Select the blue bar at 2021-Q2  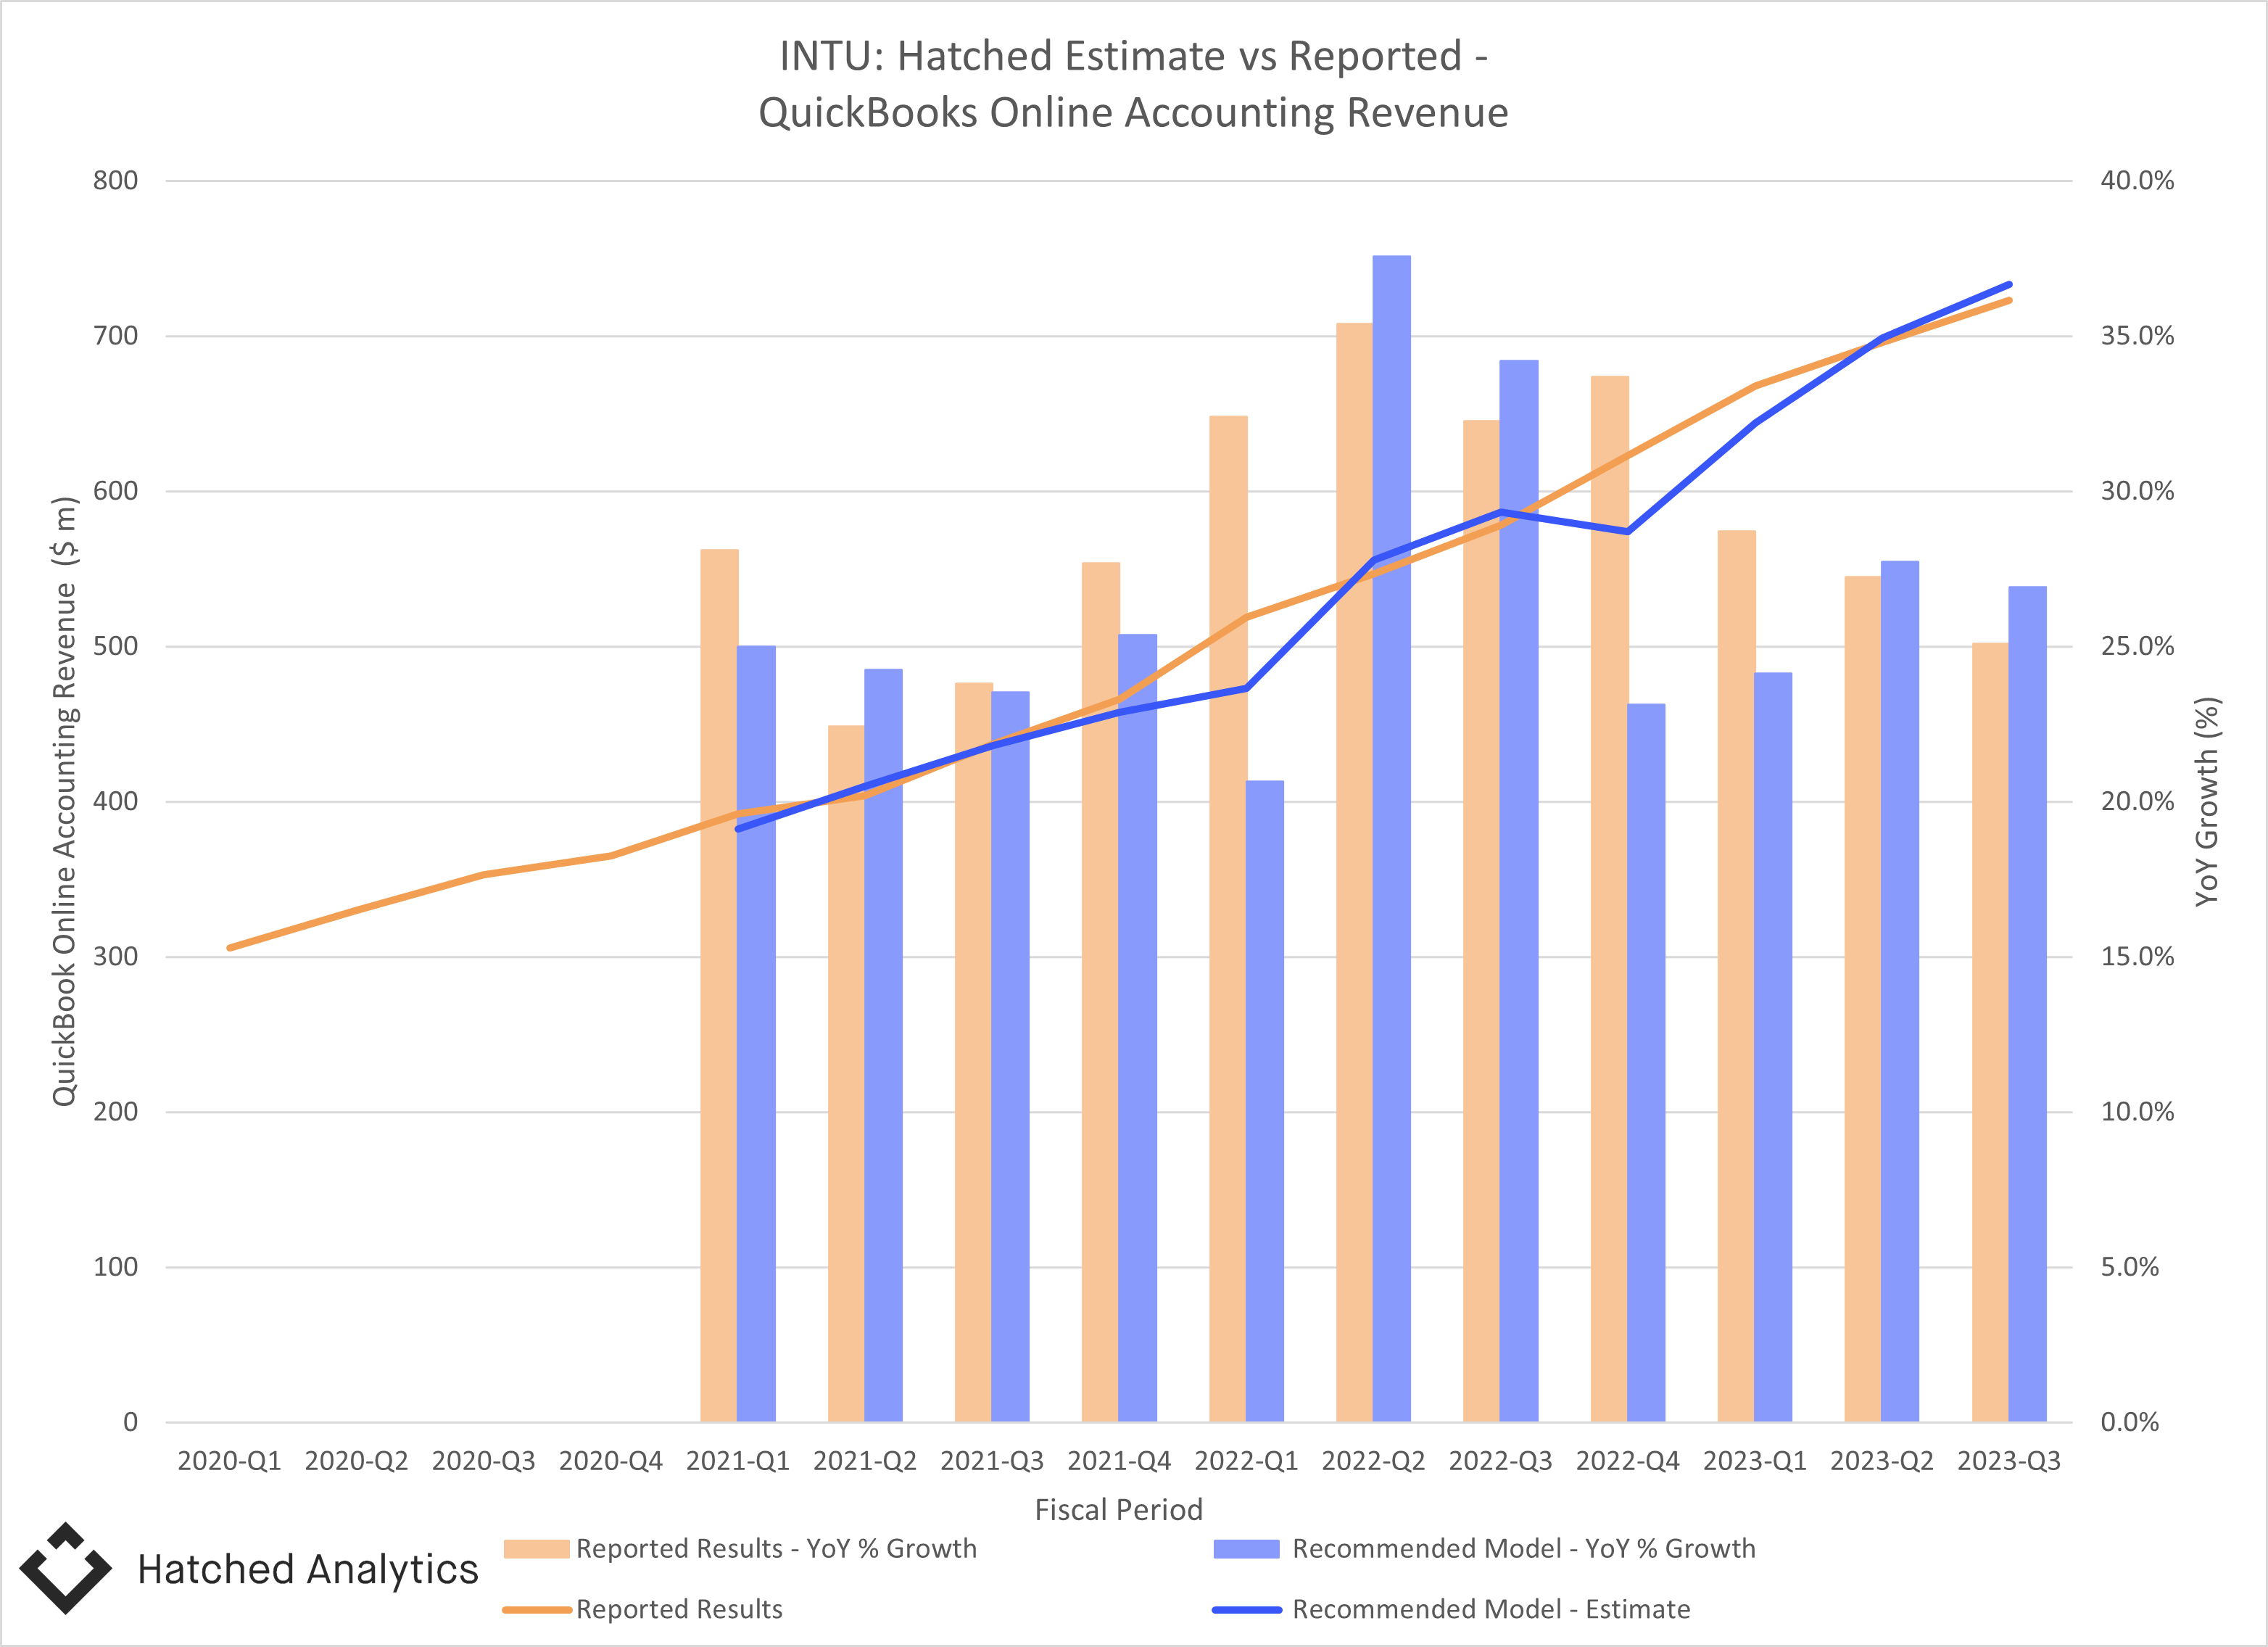883,1045
